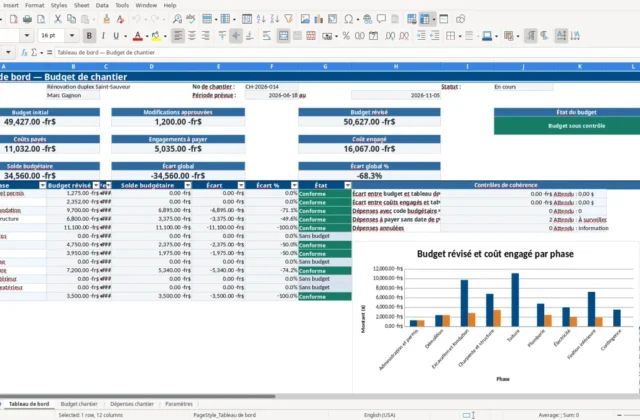Click the Format as Percent icon
This screenshot has height=420, width=640.
(x=346, y=36)
